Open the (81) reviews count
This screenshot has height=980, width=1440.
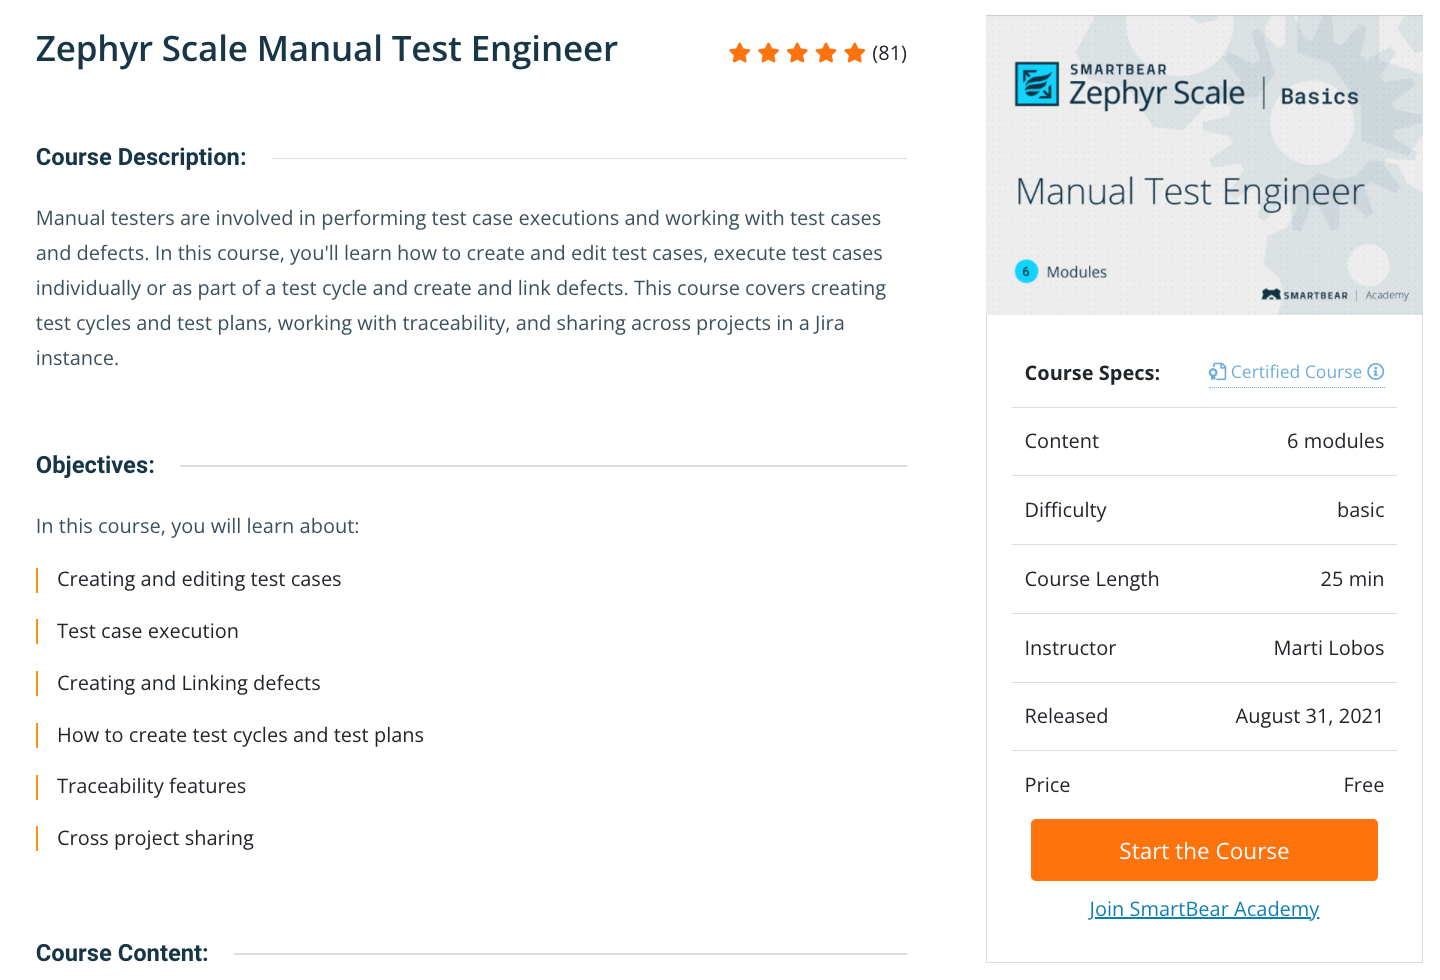(889, 53)
